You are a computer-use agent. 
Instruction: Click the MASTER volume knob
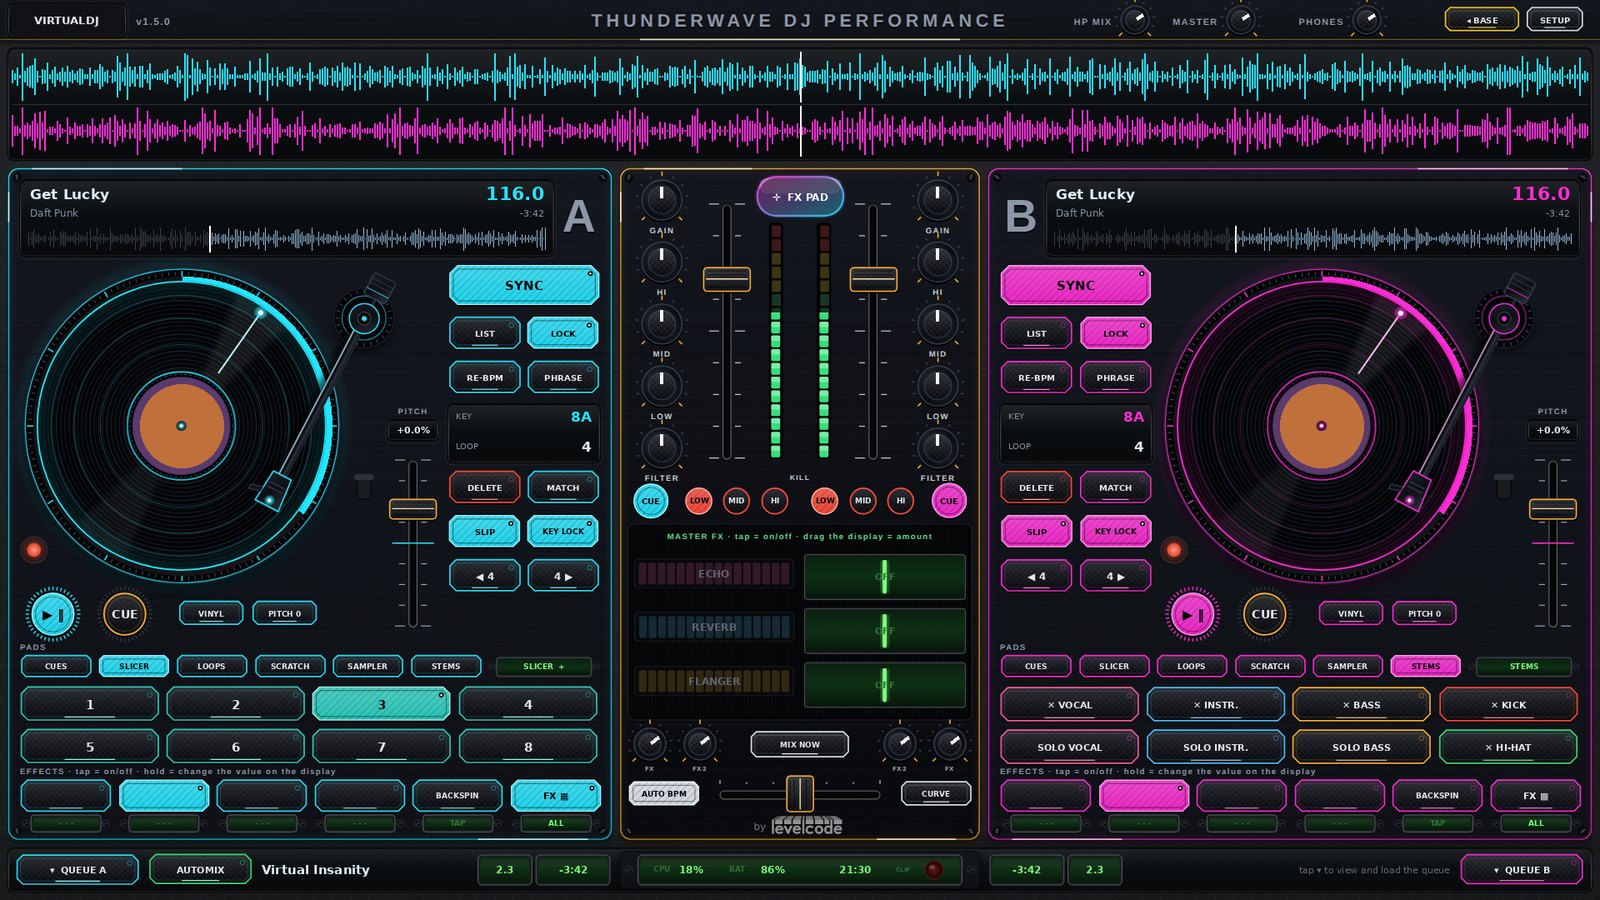[x=1241, y=19]
